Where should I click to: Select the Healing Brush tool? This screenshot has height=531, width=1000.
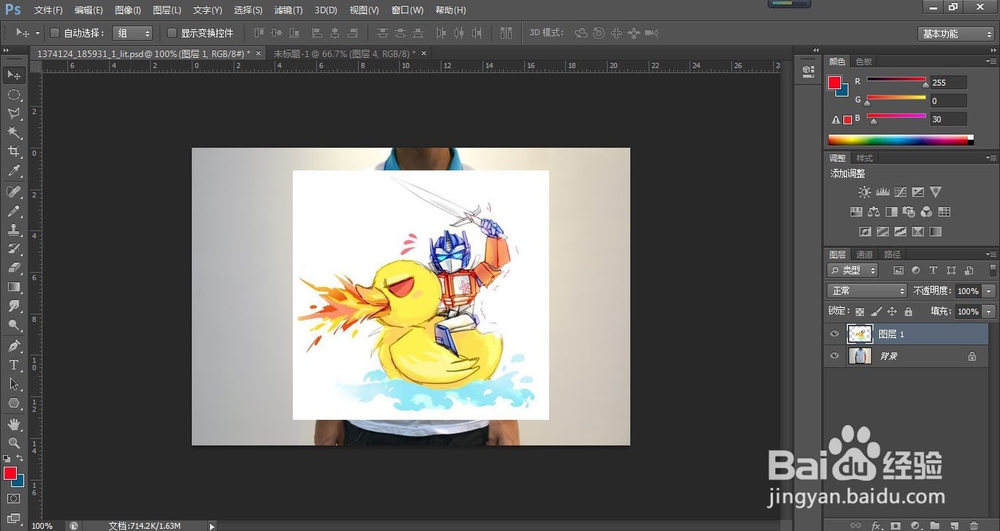click(x=13, y=191)
